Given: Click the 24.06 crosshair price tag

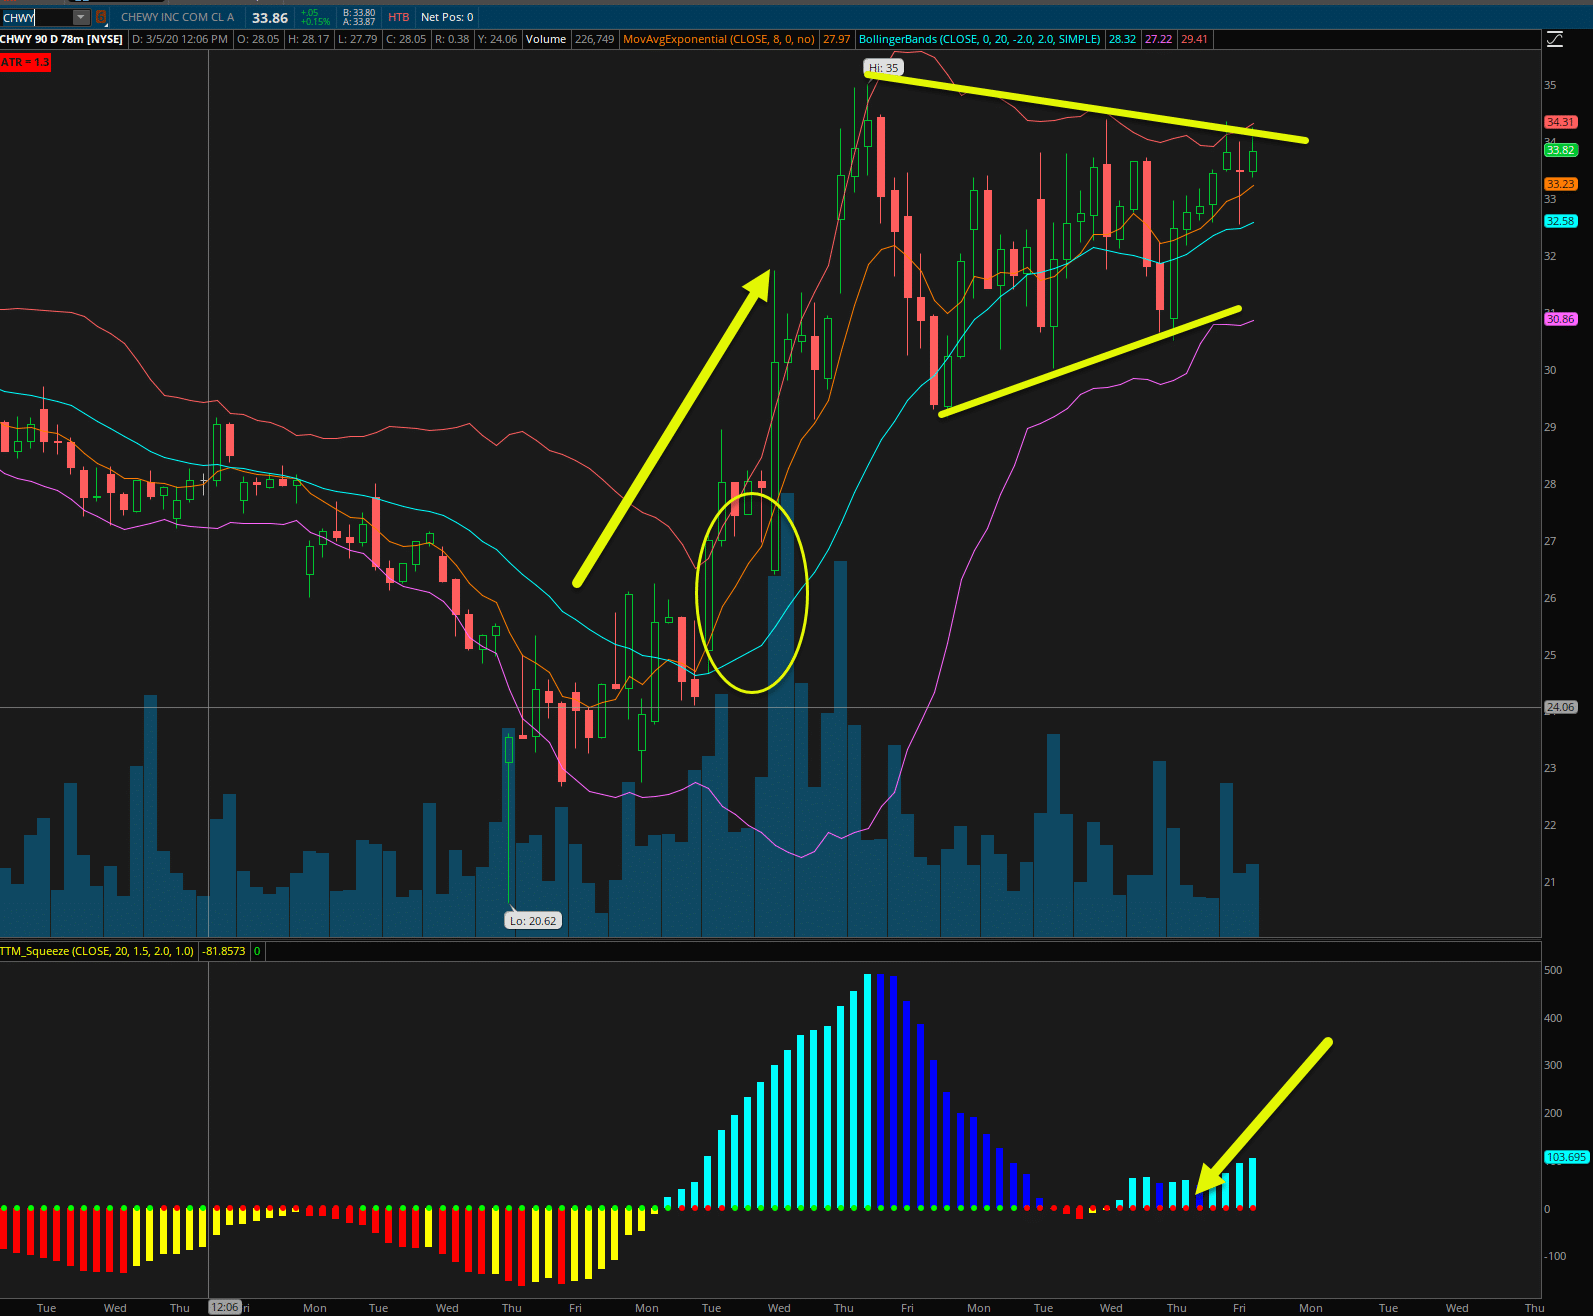Looking at the screenshot, I should tap(1560, 707).
